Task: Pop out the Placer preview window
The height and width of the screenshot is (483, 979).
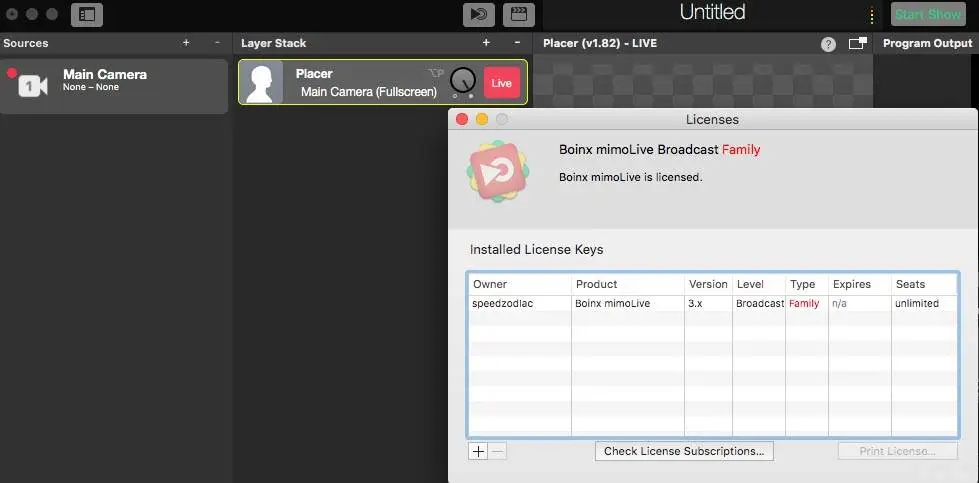Action: (857, 43)
